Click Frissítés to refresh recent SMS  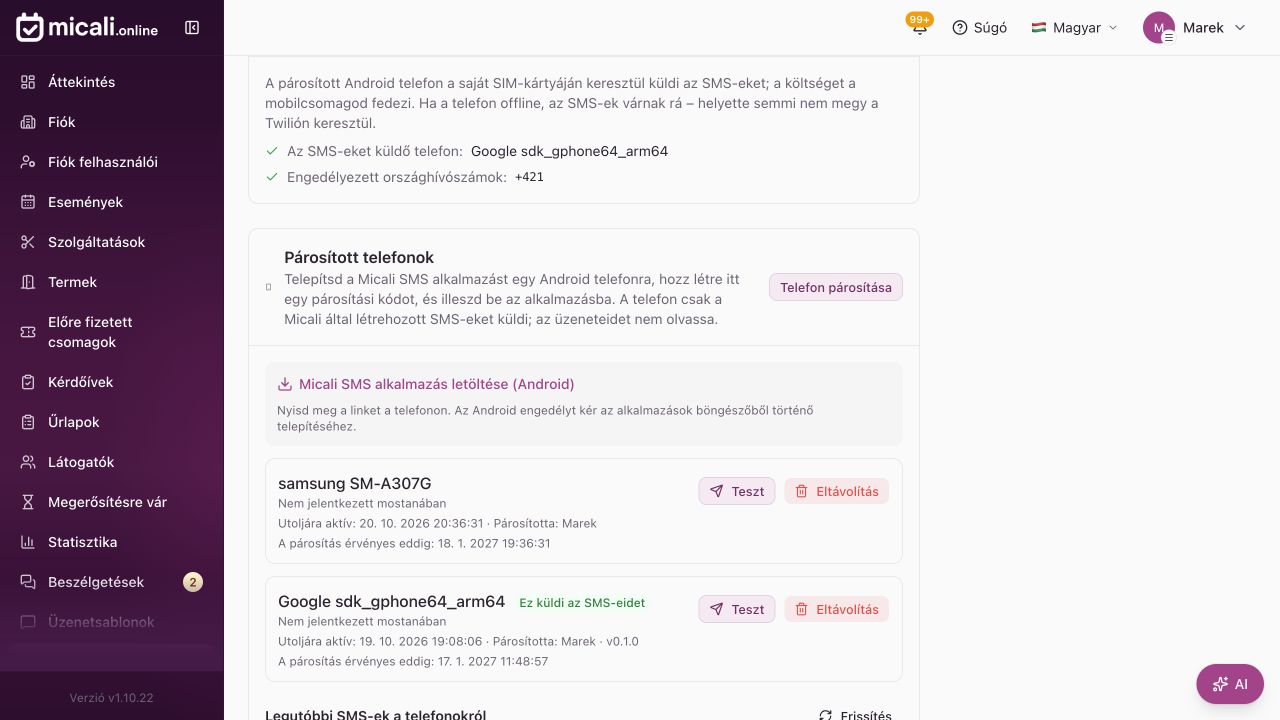click(x=855, y=715)
